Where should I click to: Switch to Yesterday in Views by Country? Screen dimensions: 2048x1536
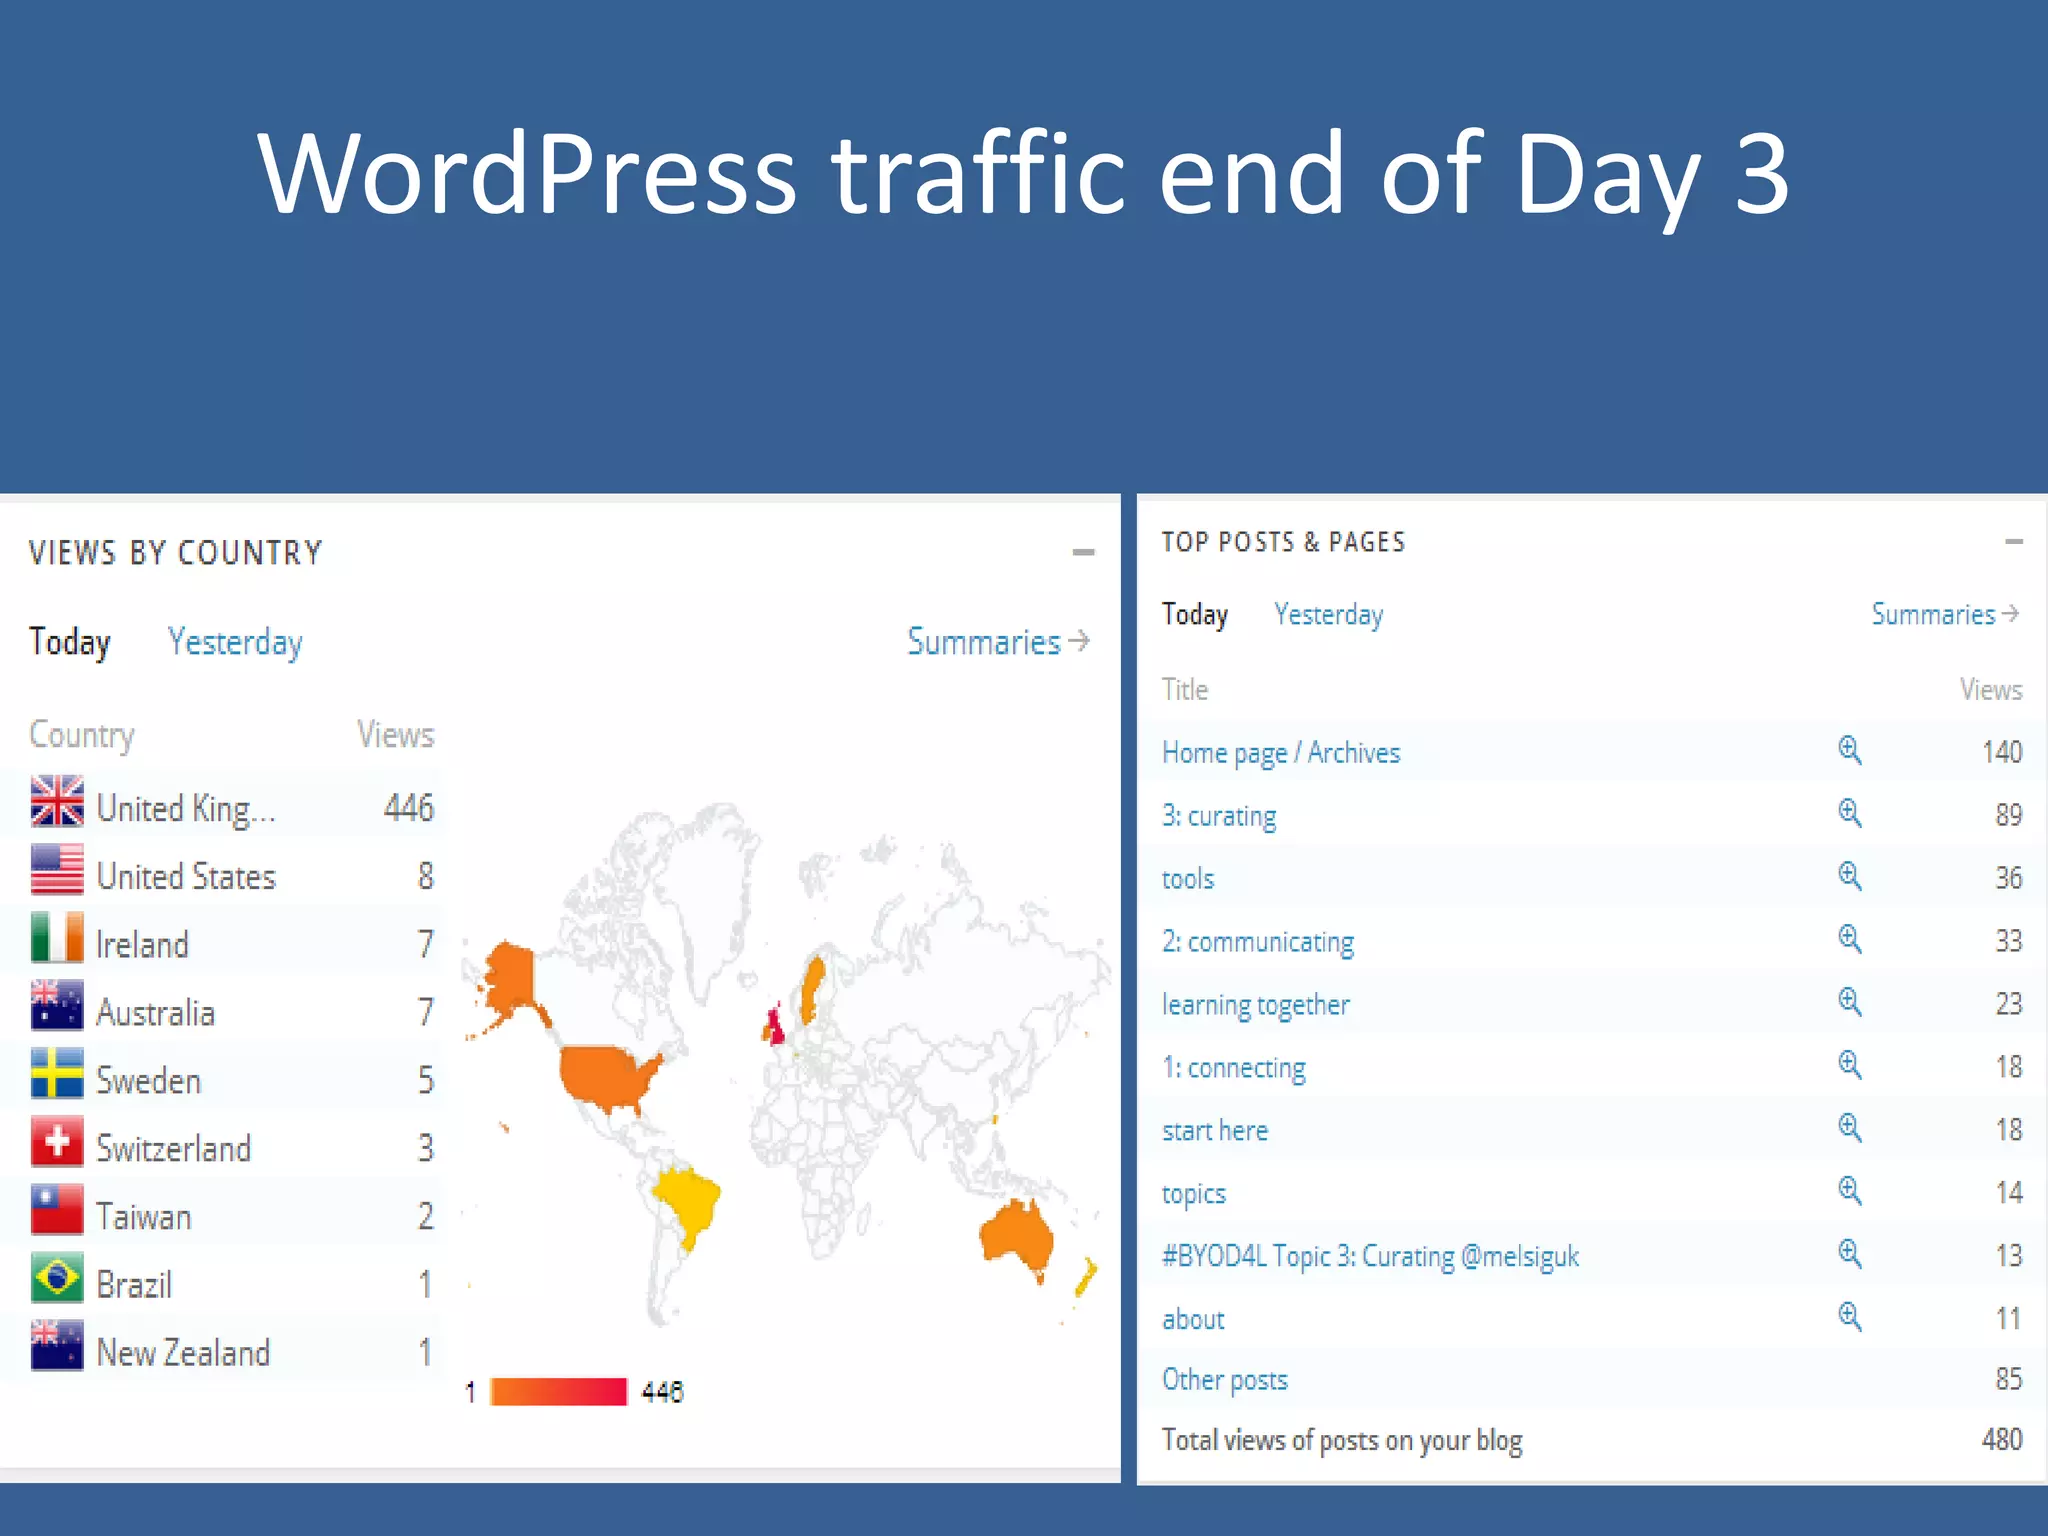tap(235, 642)
